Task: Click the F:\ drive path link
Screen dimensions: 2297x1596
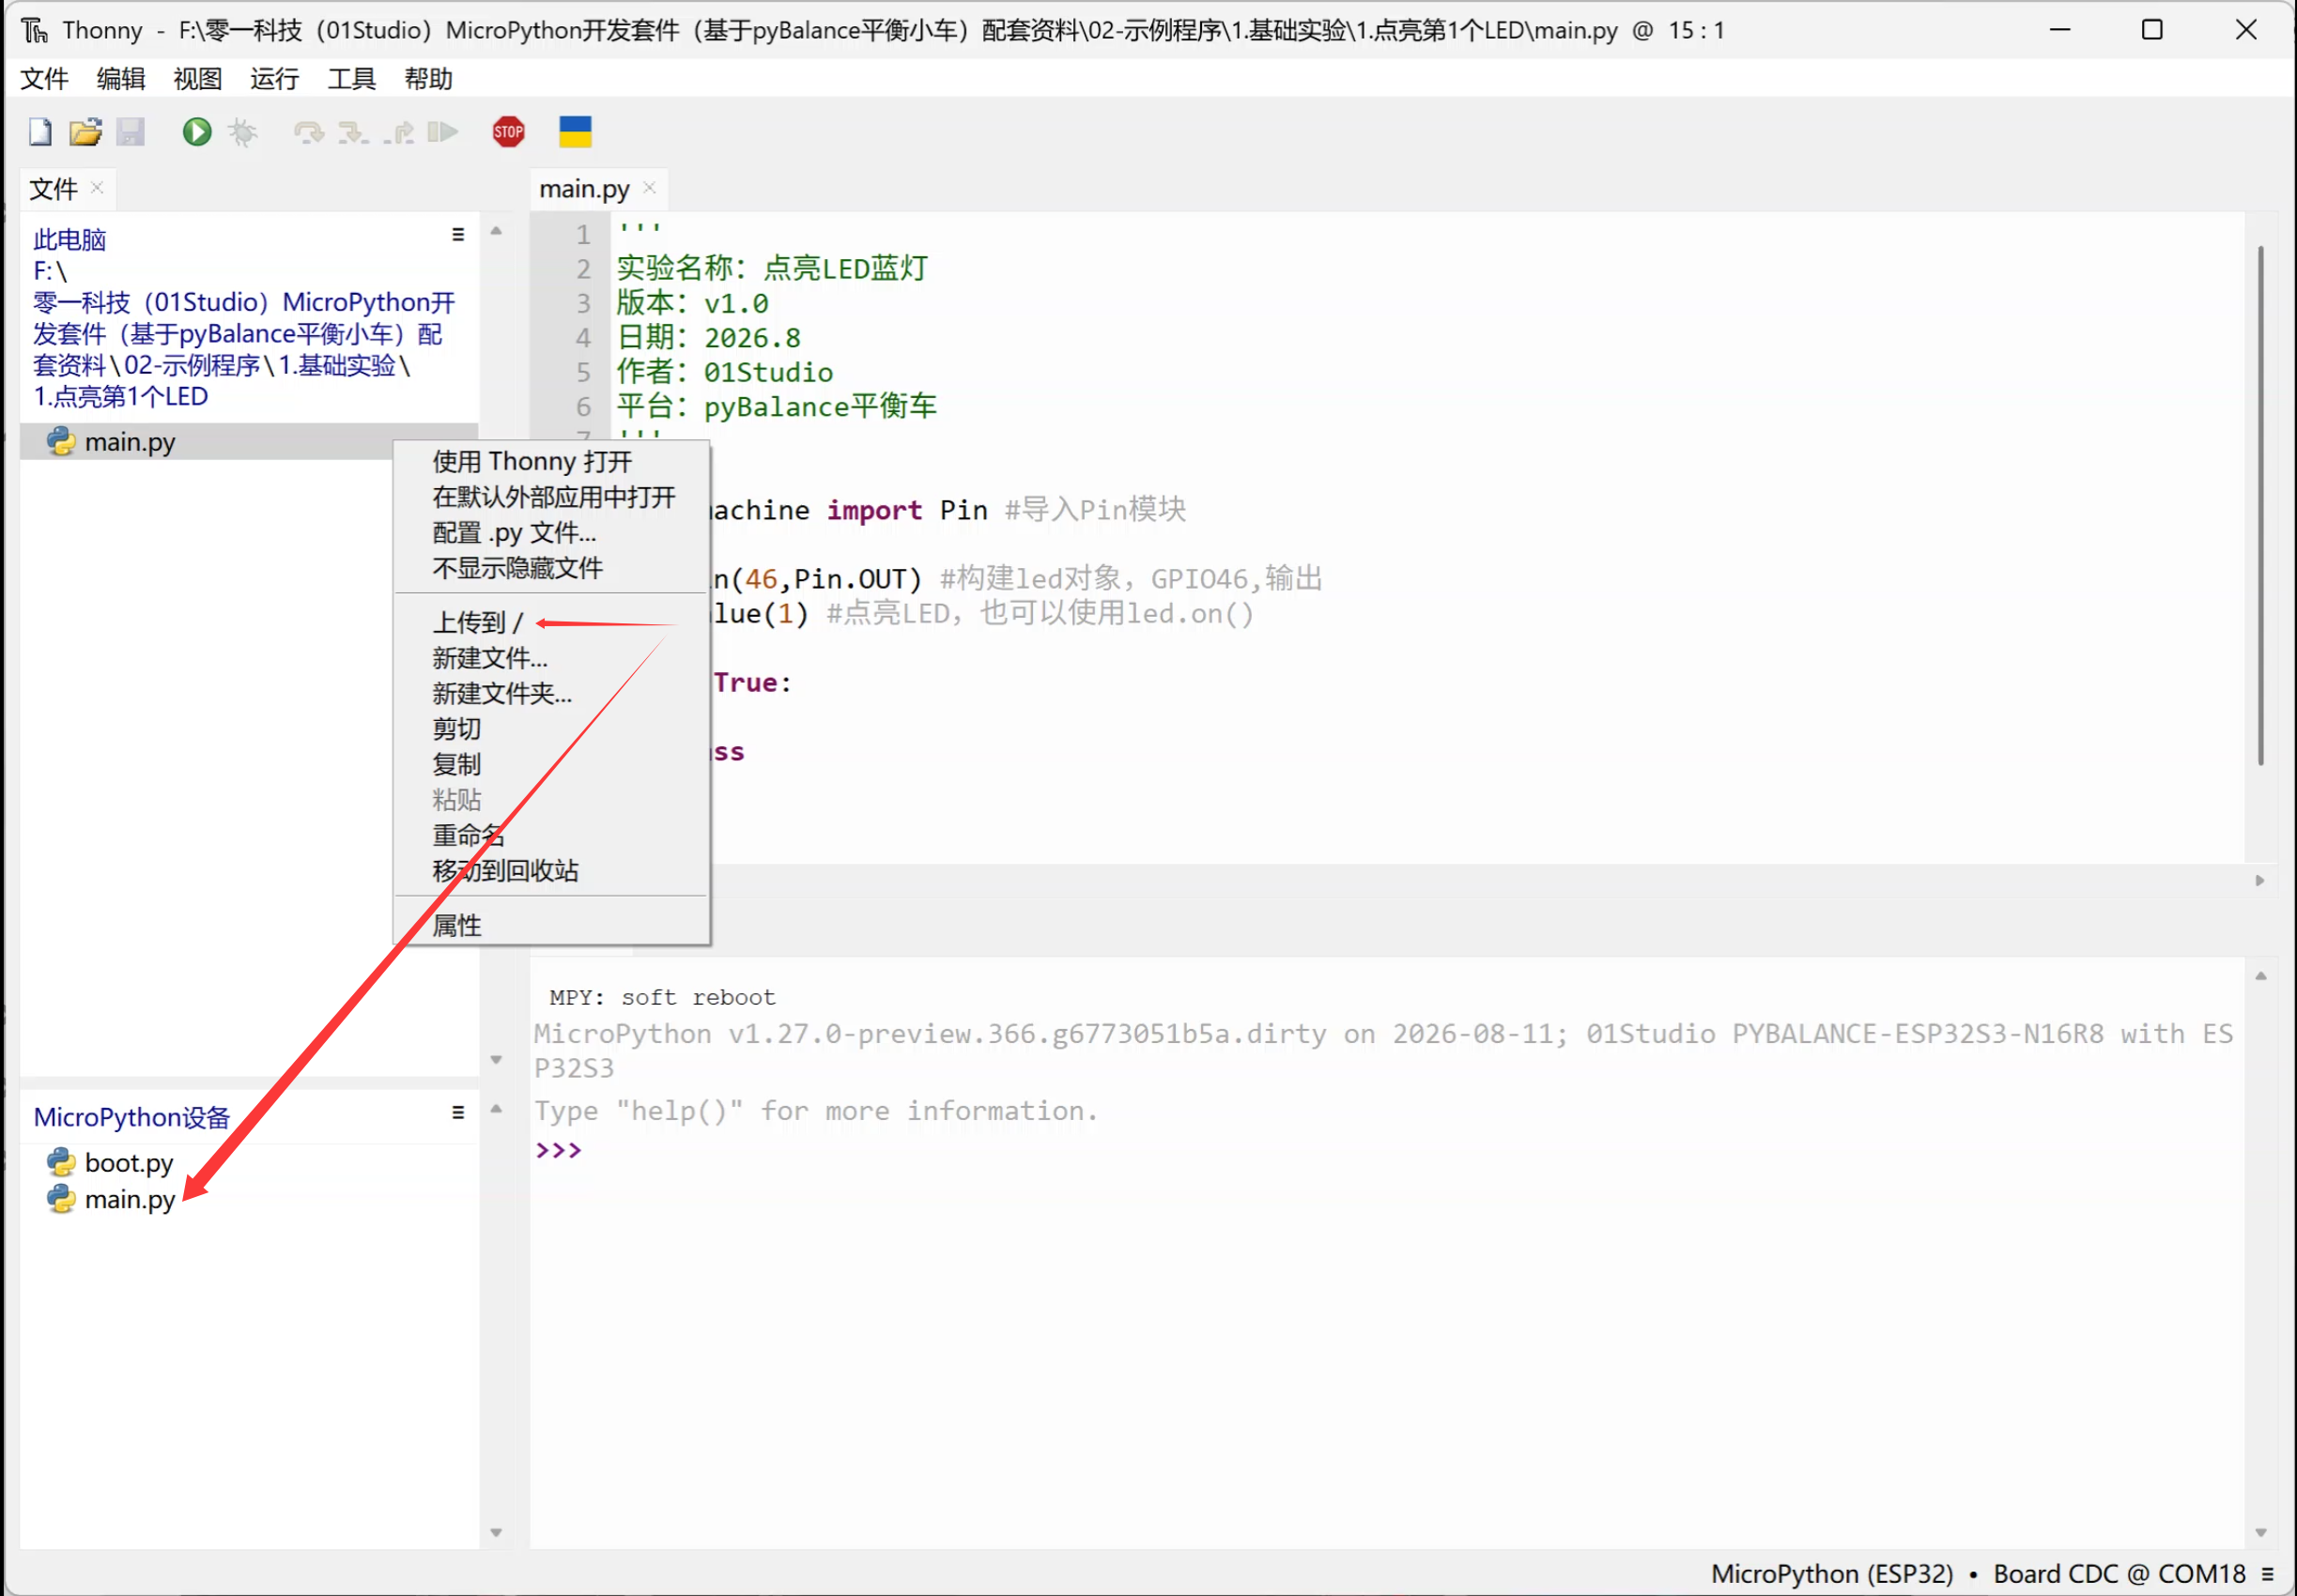Action: point(49,270)
